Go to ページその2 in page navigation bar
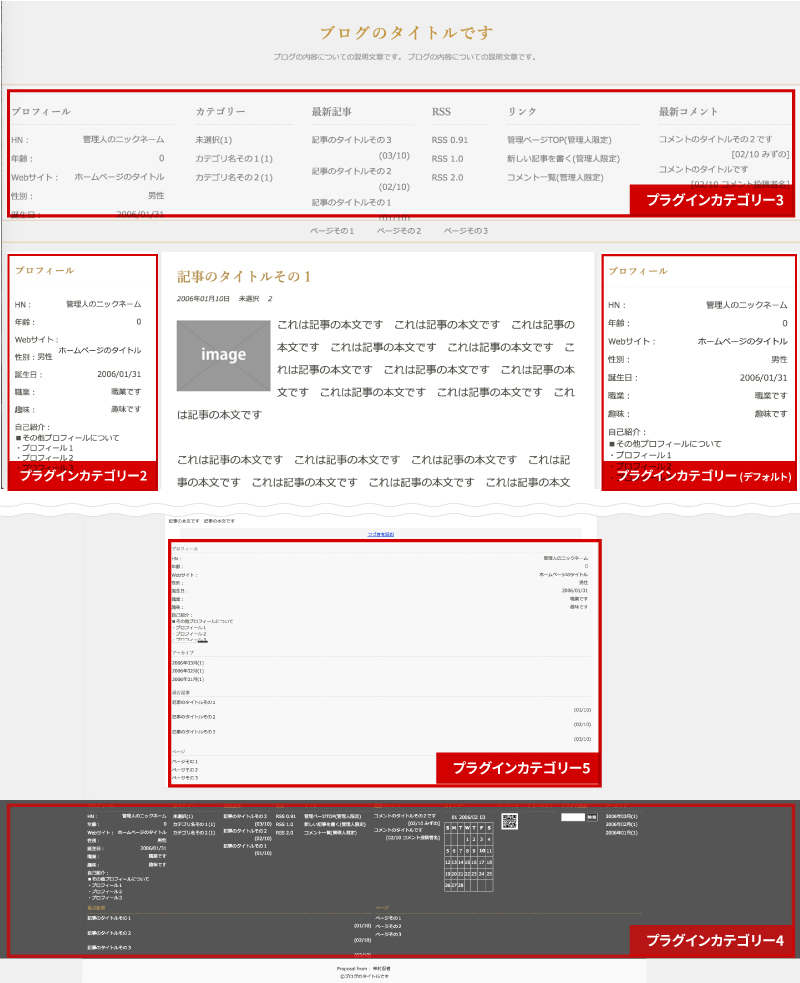Viewport: 800px width, 983px height. 399,231
